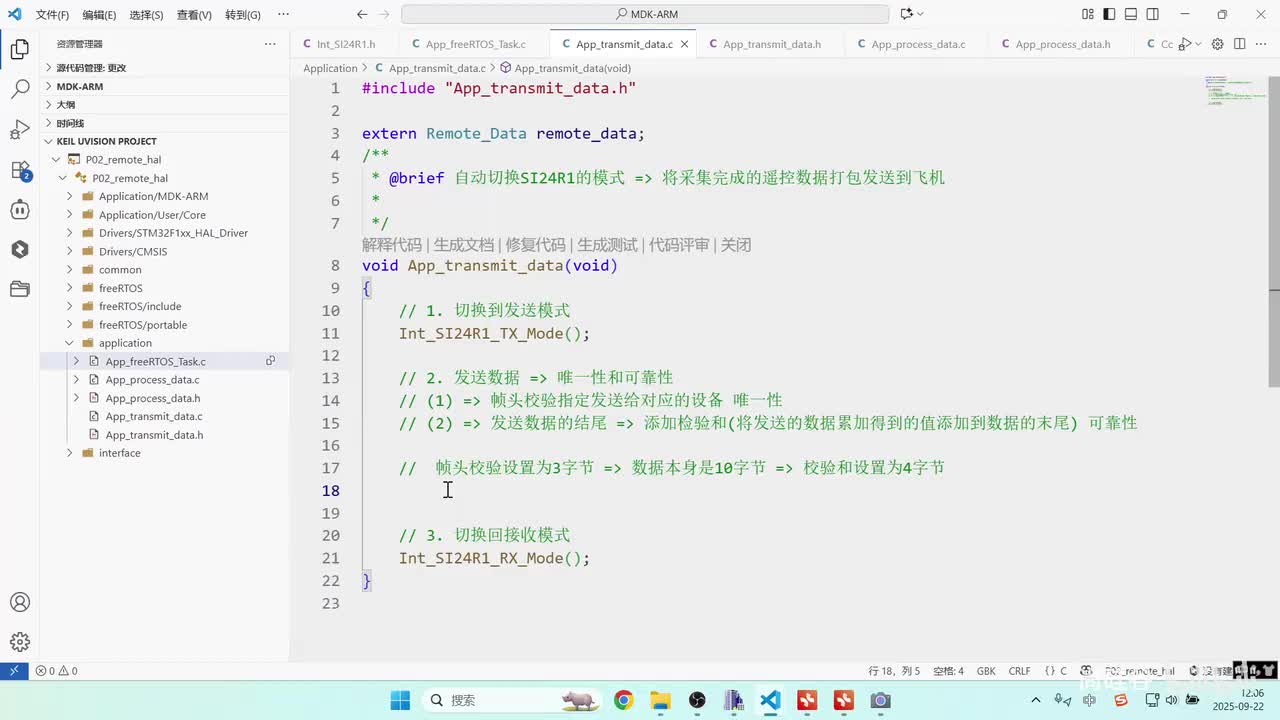Collapse the KEIL UVISION PROJECT section
1280x720 pixels.
point(164,141)
